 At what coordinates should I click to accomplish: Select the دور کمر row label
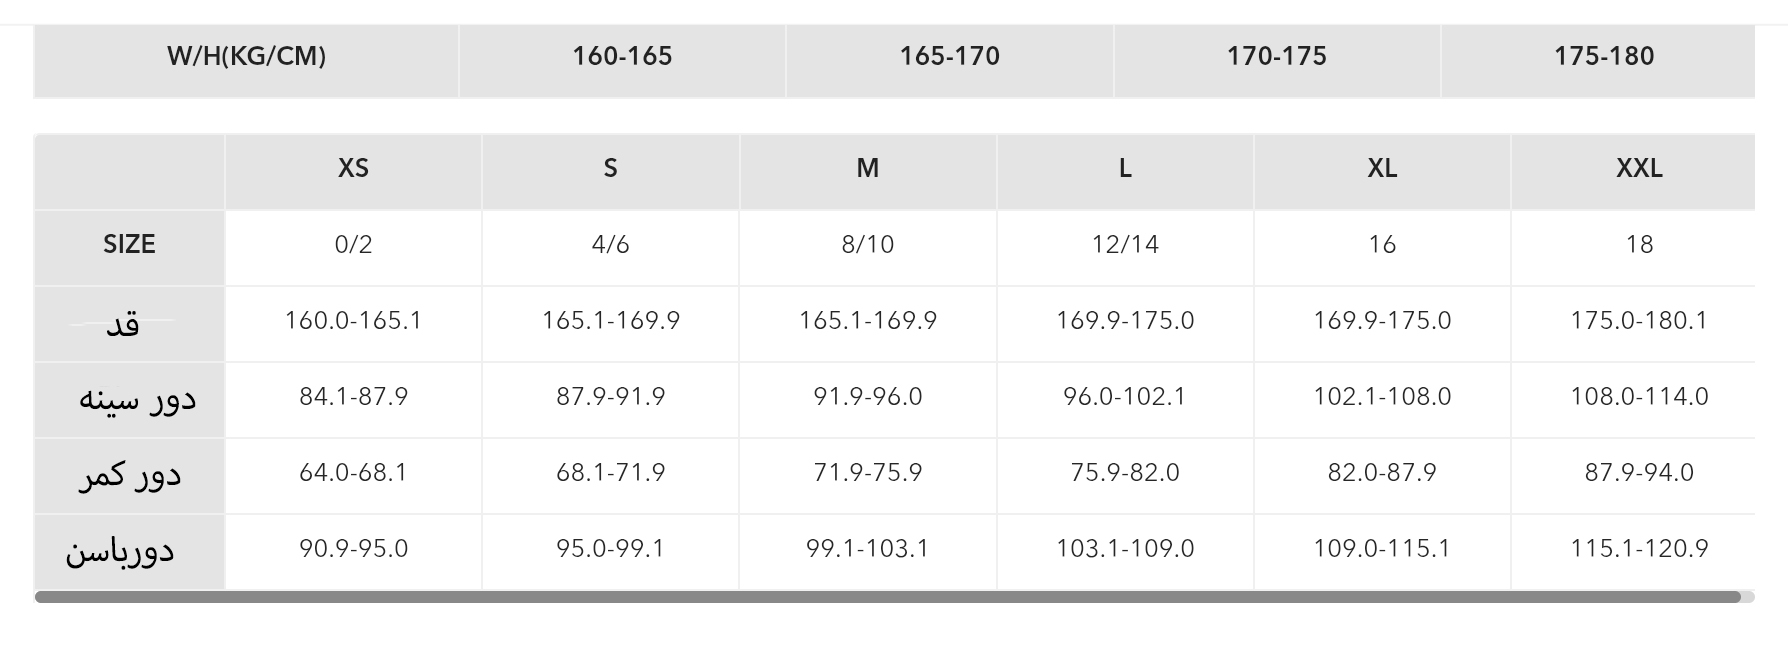point(130,475)
